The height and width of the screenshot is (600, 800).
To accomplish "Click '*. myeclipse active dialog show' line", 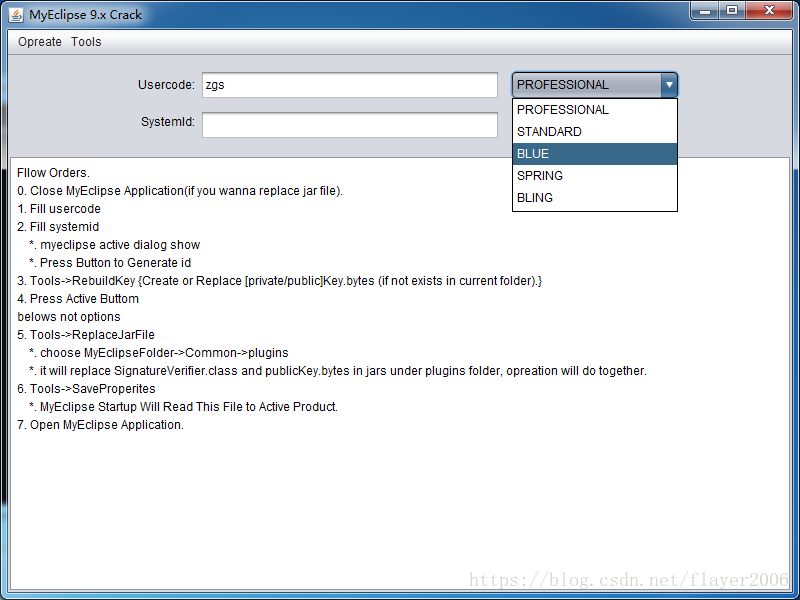I will point(114,245).
